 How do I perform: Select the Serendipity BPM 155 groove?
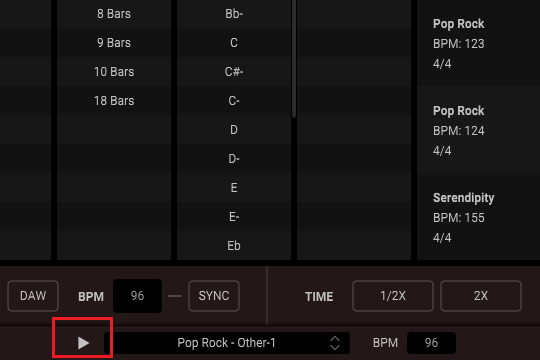478,217
